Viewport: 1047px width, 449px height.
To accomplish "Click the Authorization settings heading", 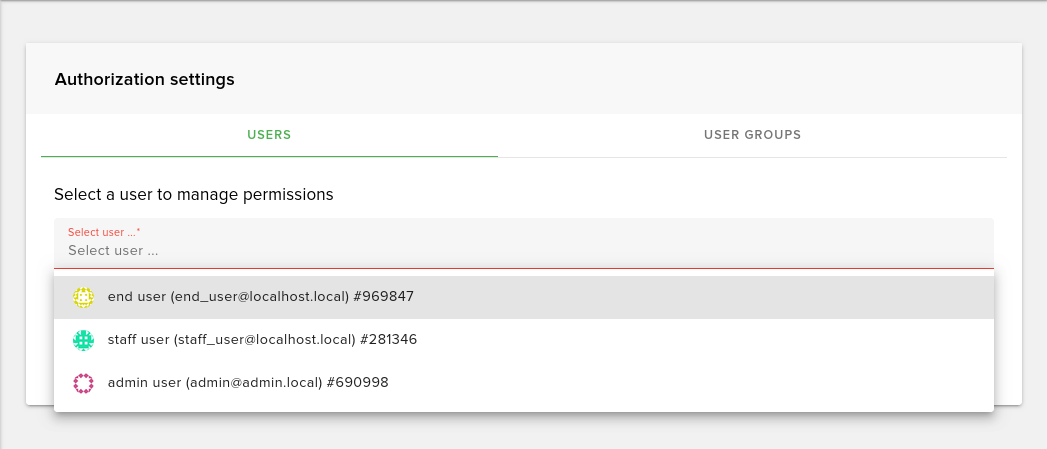I will coord(144,79).
